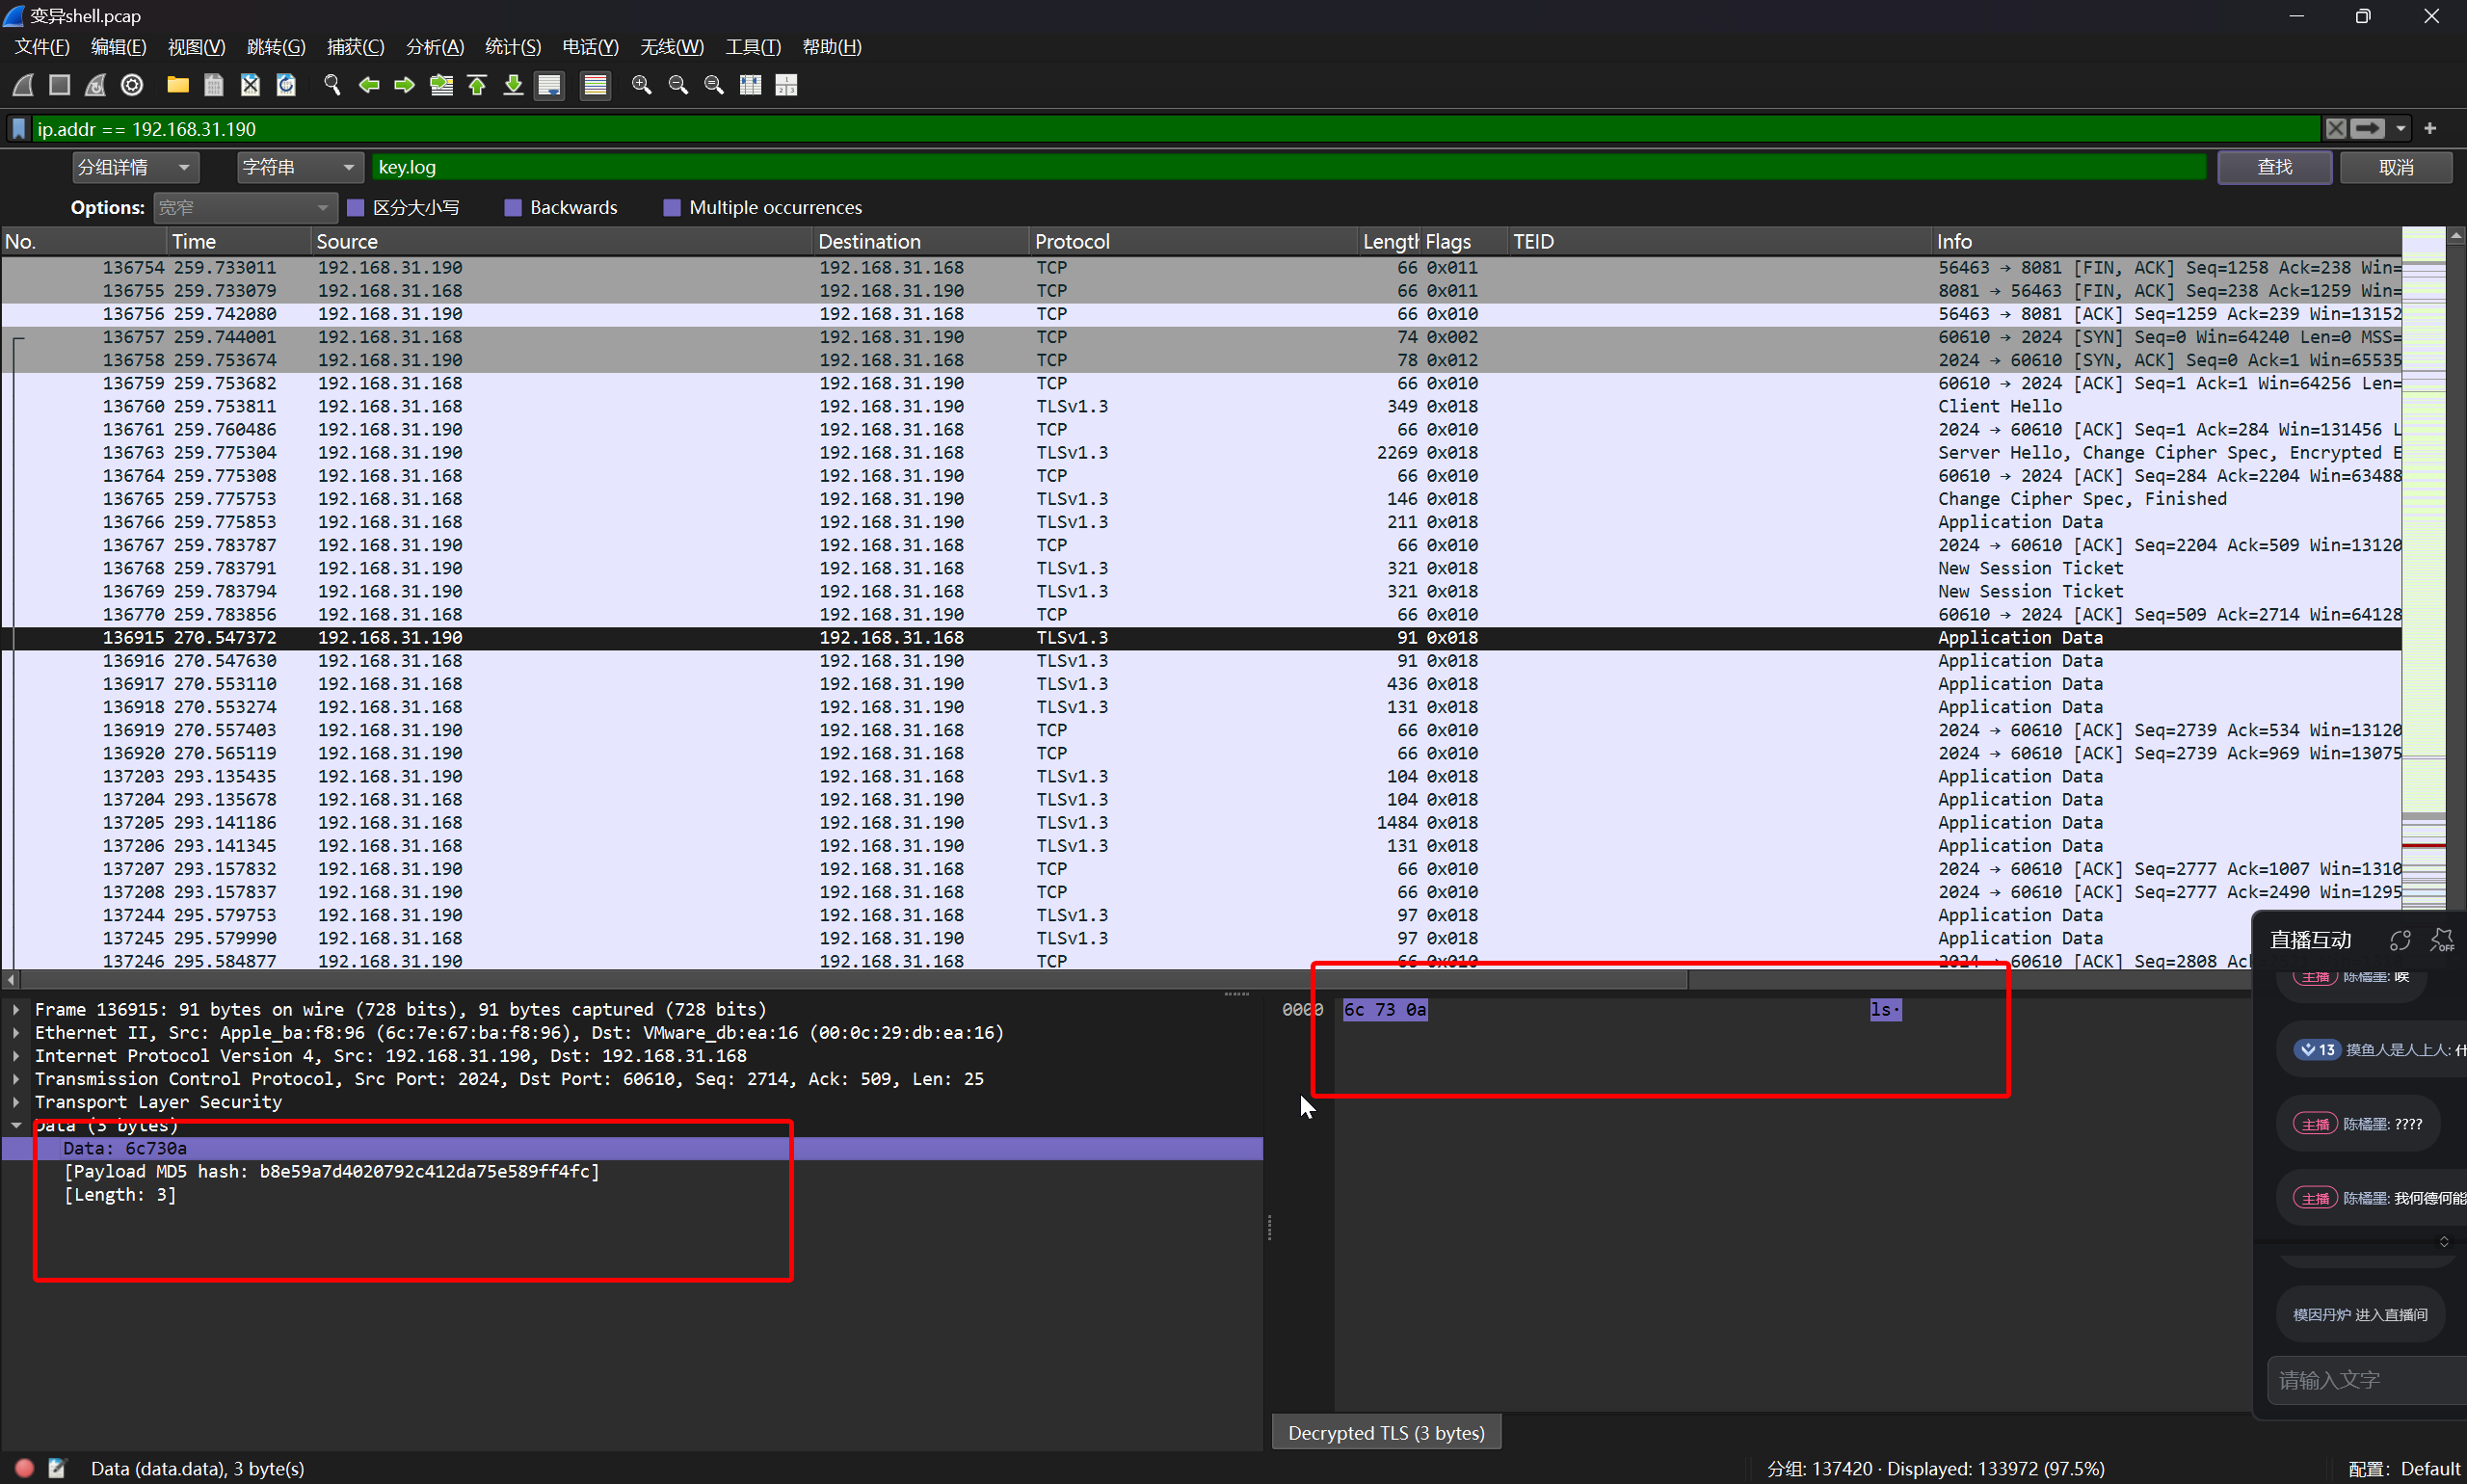
Task: Click the capture file properties icon in status bar
Action: click(57, 1468)
